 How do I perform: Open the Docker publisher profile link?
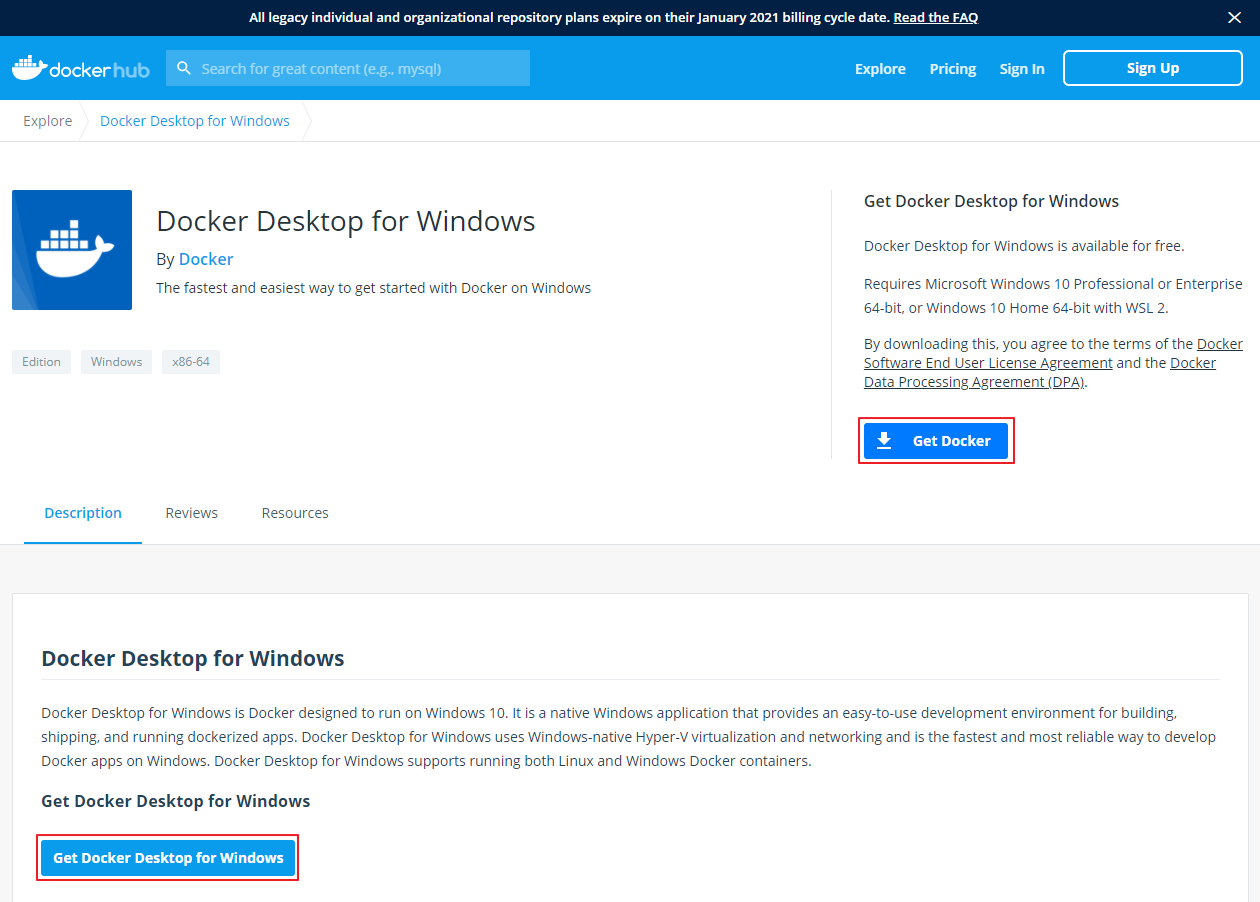pyautogui.click(x=206, y=258)
